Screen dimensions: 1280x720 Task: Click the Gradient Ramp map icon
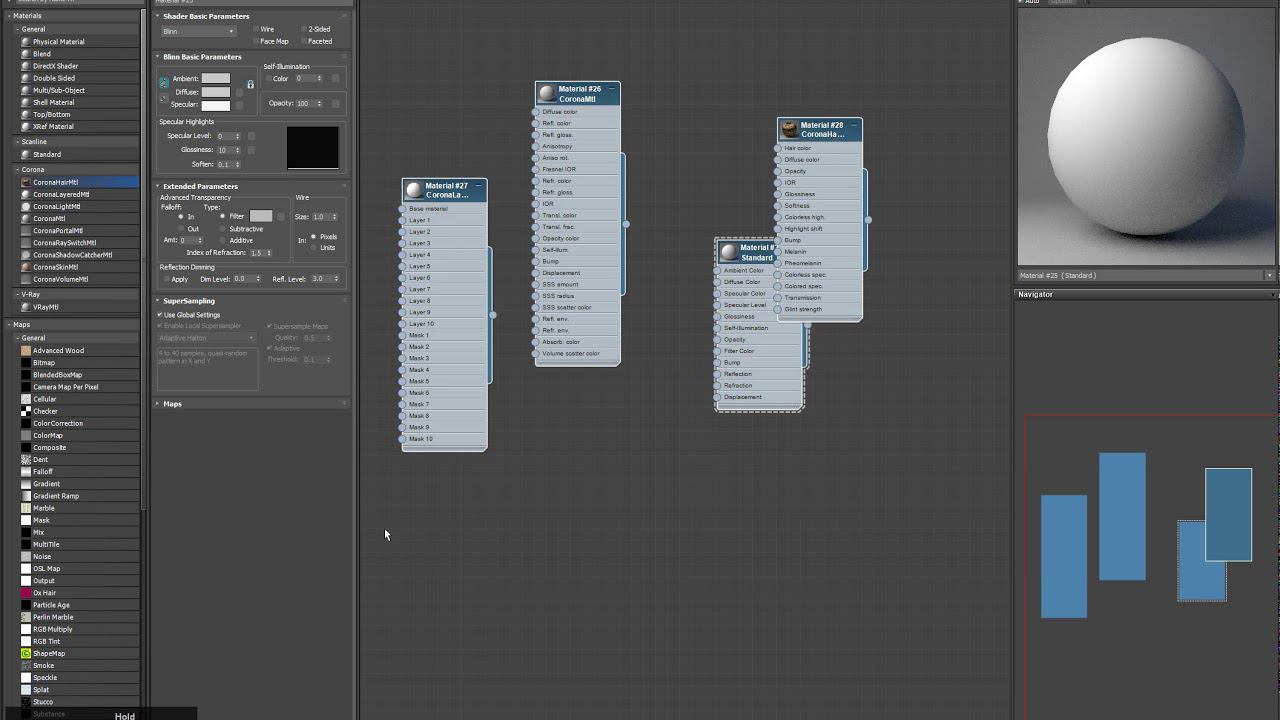pyautogui.click(x=26, y=496)
